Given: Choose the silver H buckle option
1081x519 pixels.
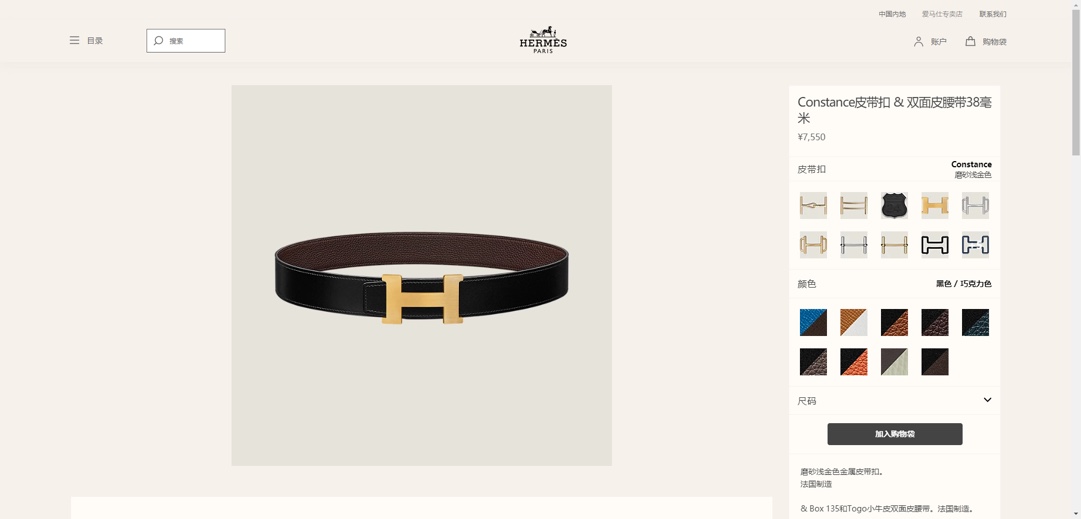Looking at the screenshot, I should click(976, 205).
